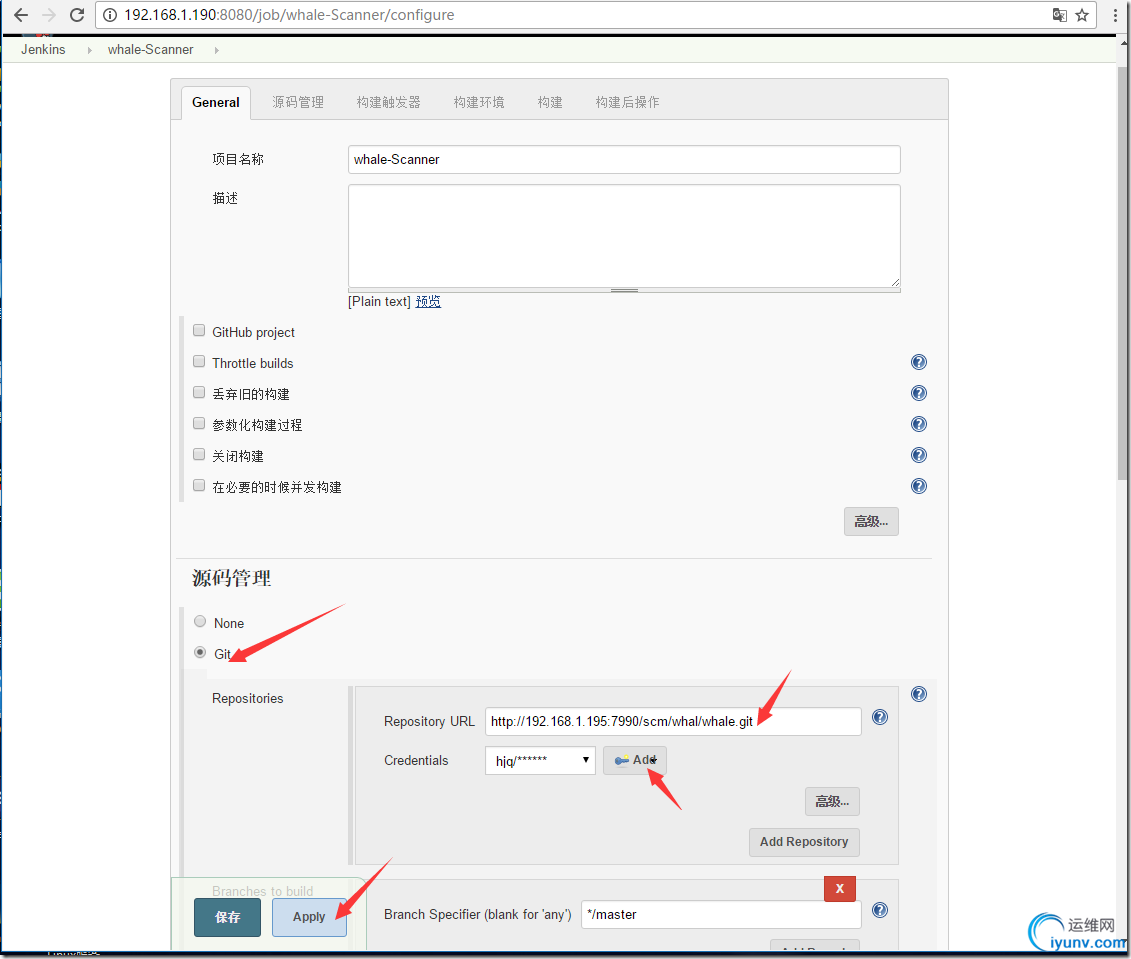Open whale-Scanner breadcrumb link
The width and height of the screenshot is (1131, 959).
click(x=151, y=50)
